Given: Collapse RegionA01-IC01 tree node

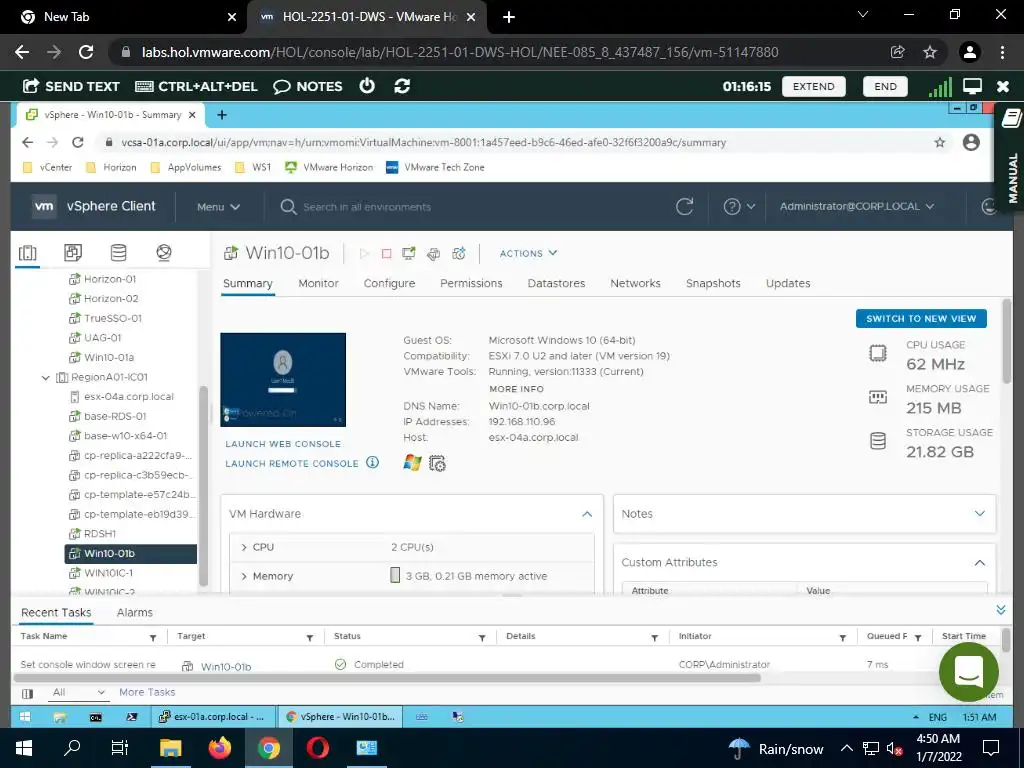Looking at the screenshot, I should point(46,377).
